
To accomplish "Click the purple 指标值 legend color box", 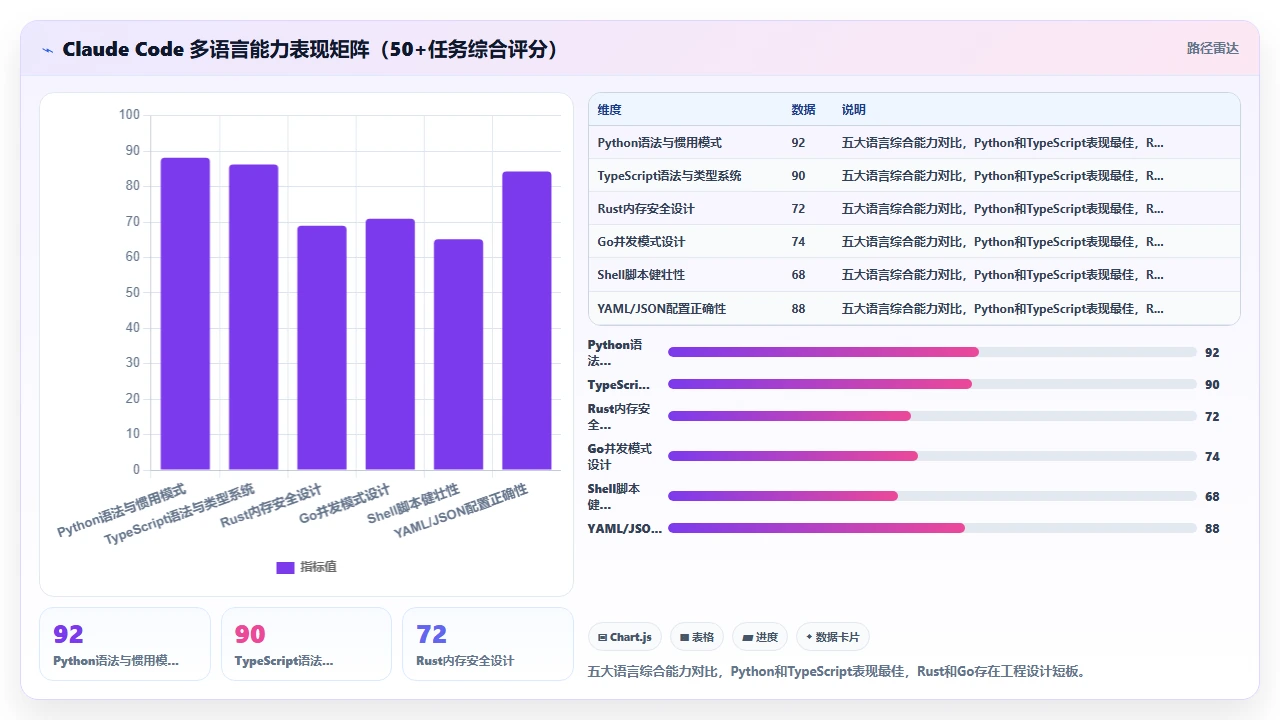I will click(285, 567).
